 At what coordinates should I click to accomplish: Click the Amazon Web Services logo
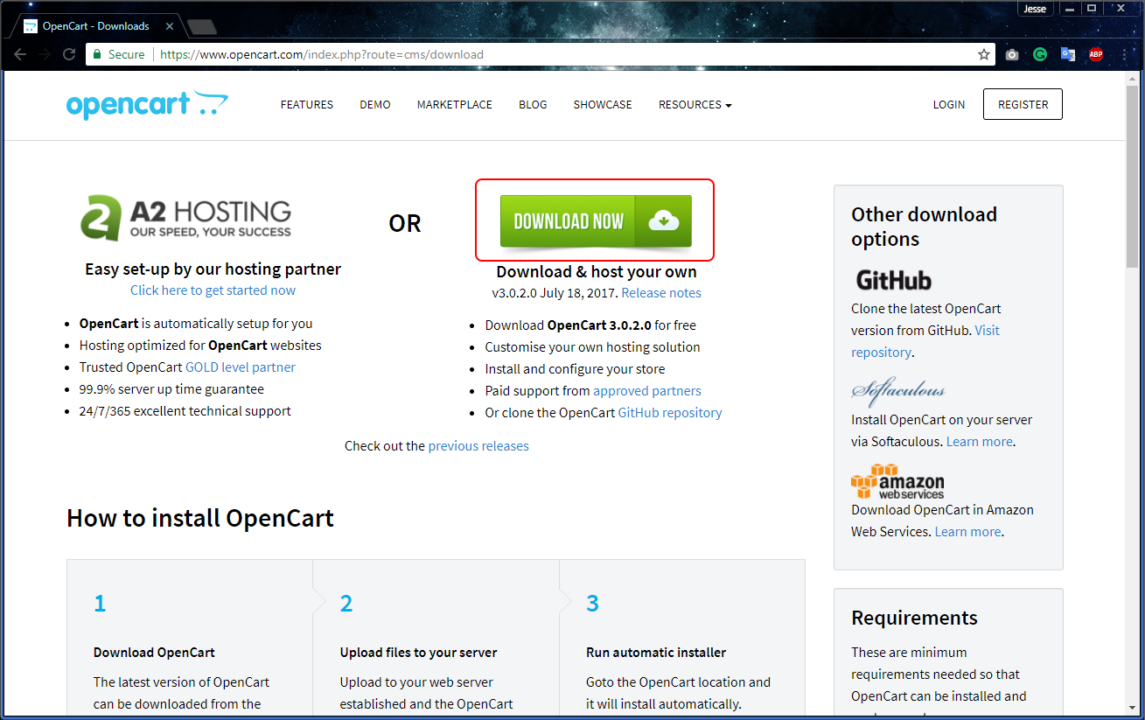coord(897,481)
